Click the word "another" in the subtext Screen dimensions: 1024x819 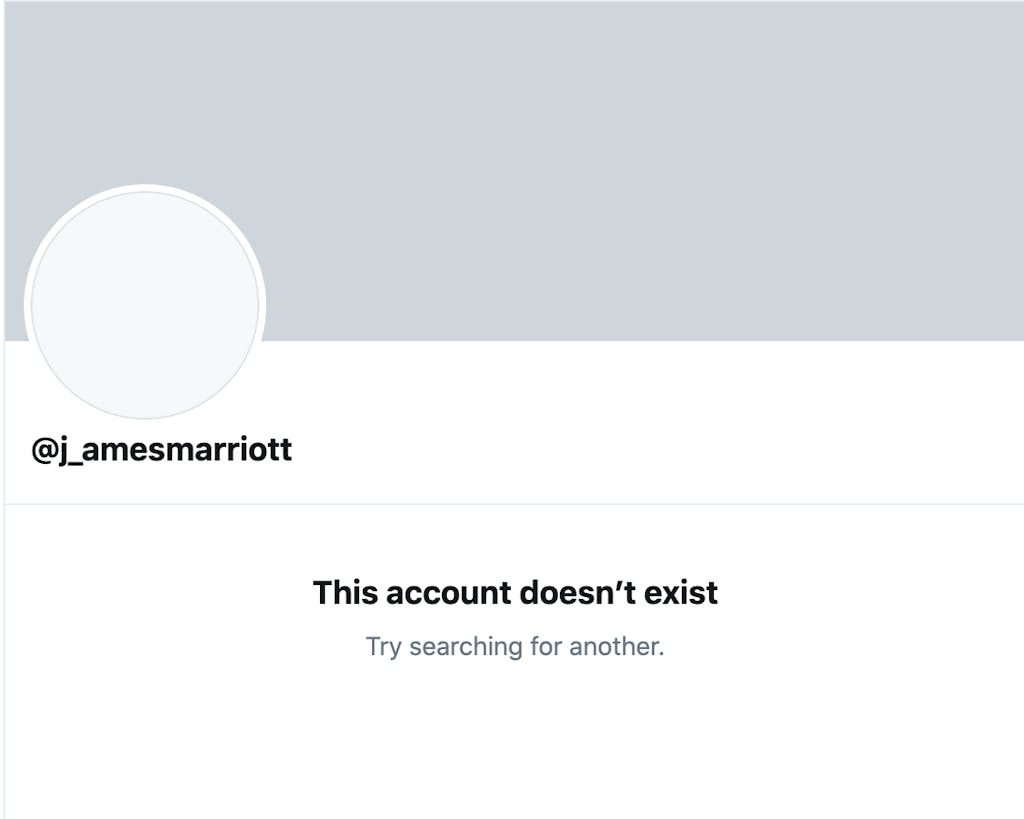pos(615,646)
